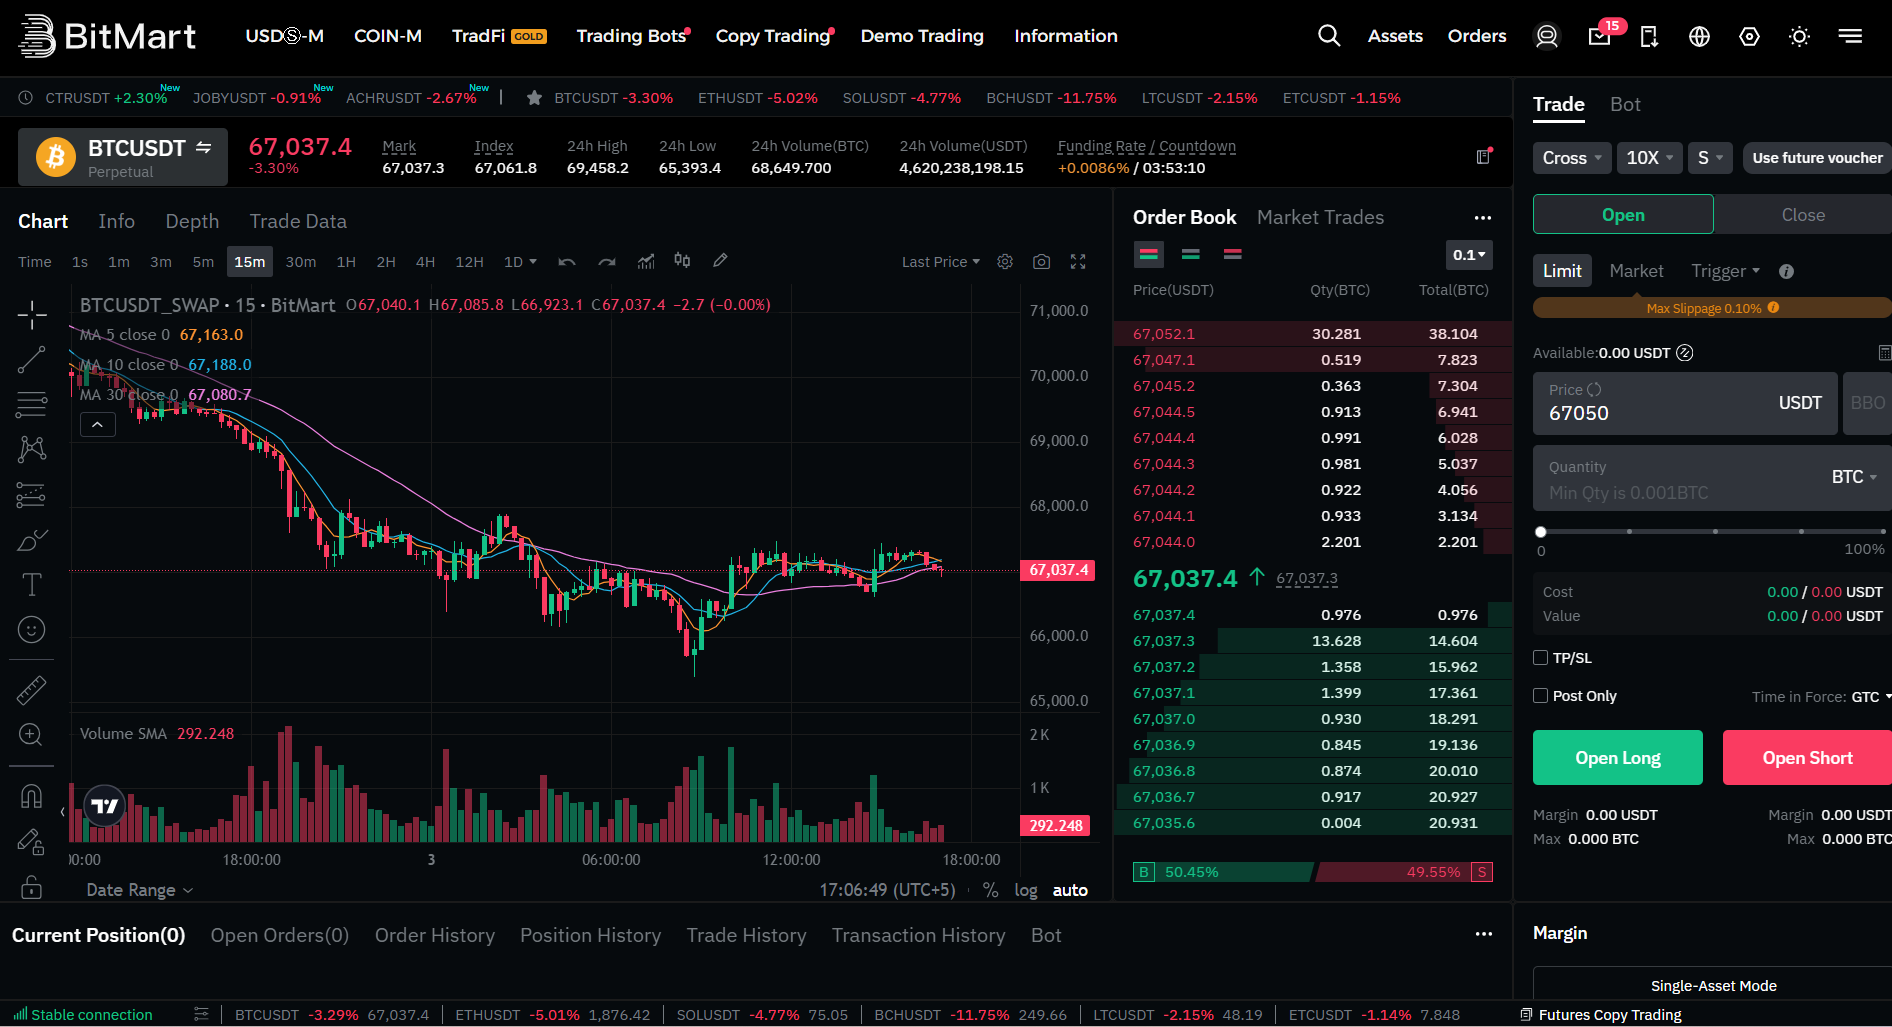Open the hamburger menu in header
The width and height of the screenshot is (1892, 1027).
click(1850, 36)
